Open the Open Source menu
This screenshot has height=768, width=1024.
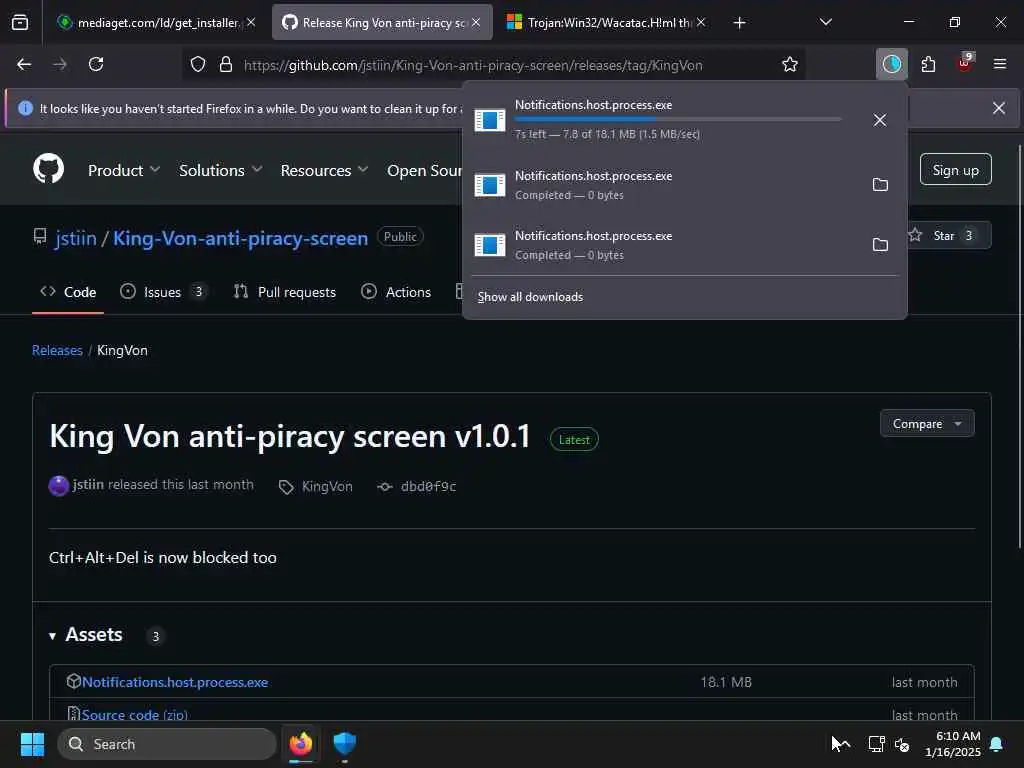[x=424, y=170]
